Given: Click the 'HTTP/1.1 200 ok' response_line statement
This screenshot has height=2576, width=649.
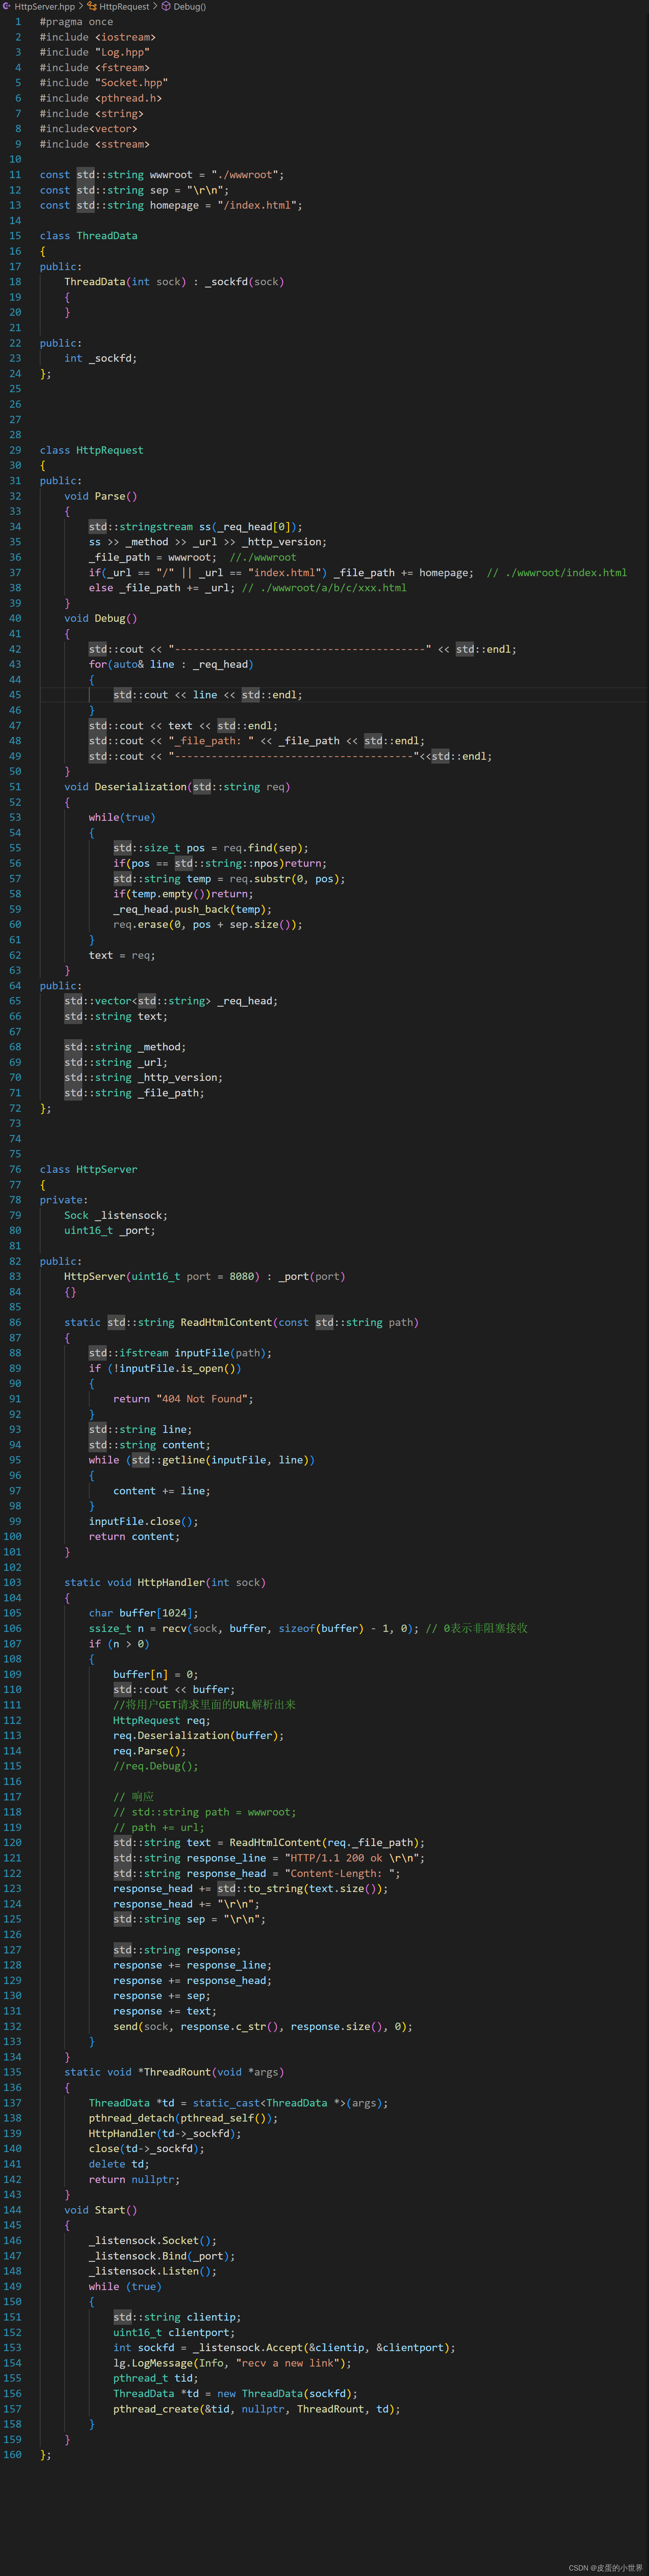Looking at the screenshot, I should [x=269, y=1858].
